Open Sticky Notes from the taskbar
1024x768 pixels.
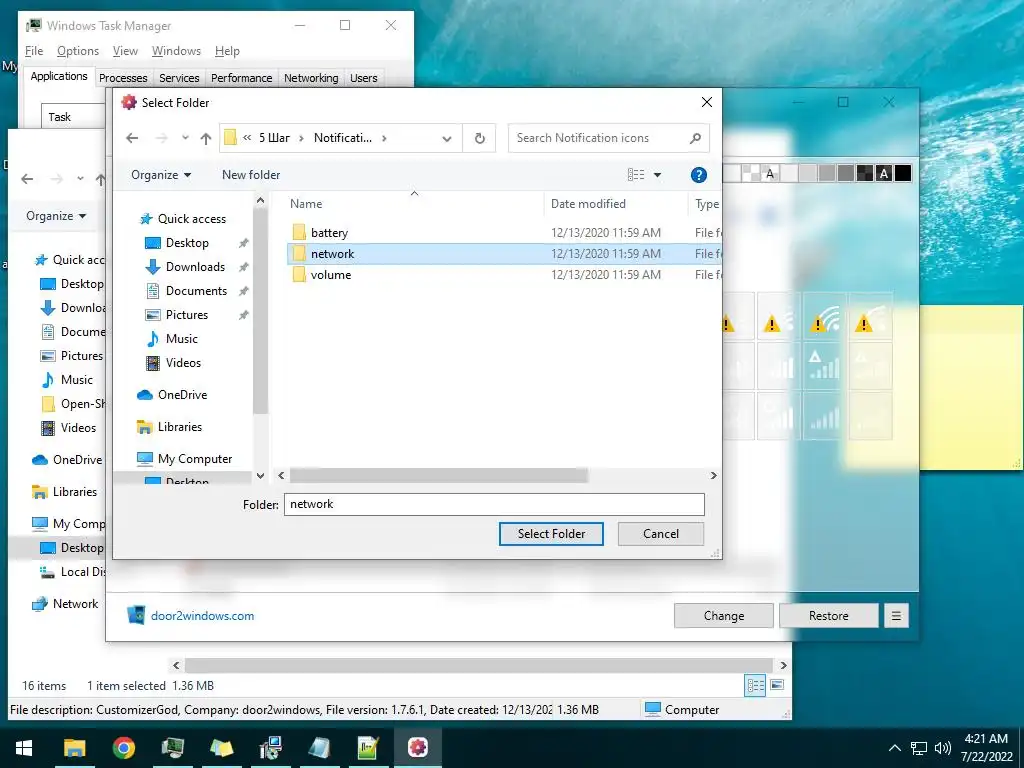coord(221,747)
